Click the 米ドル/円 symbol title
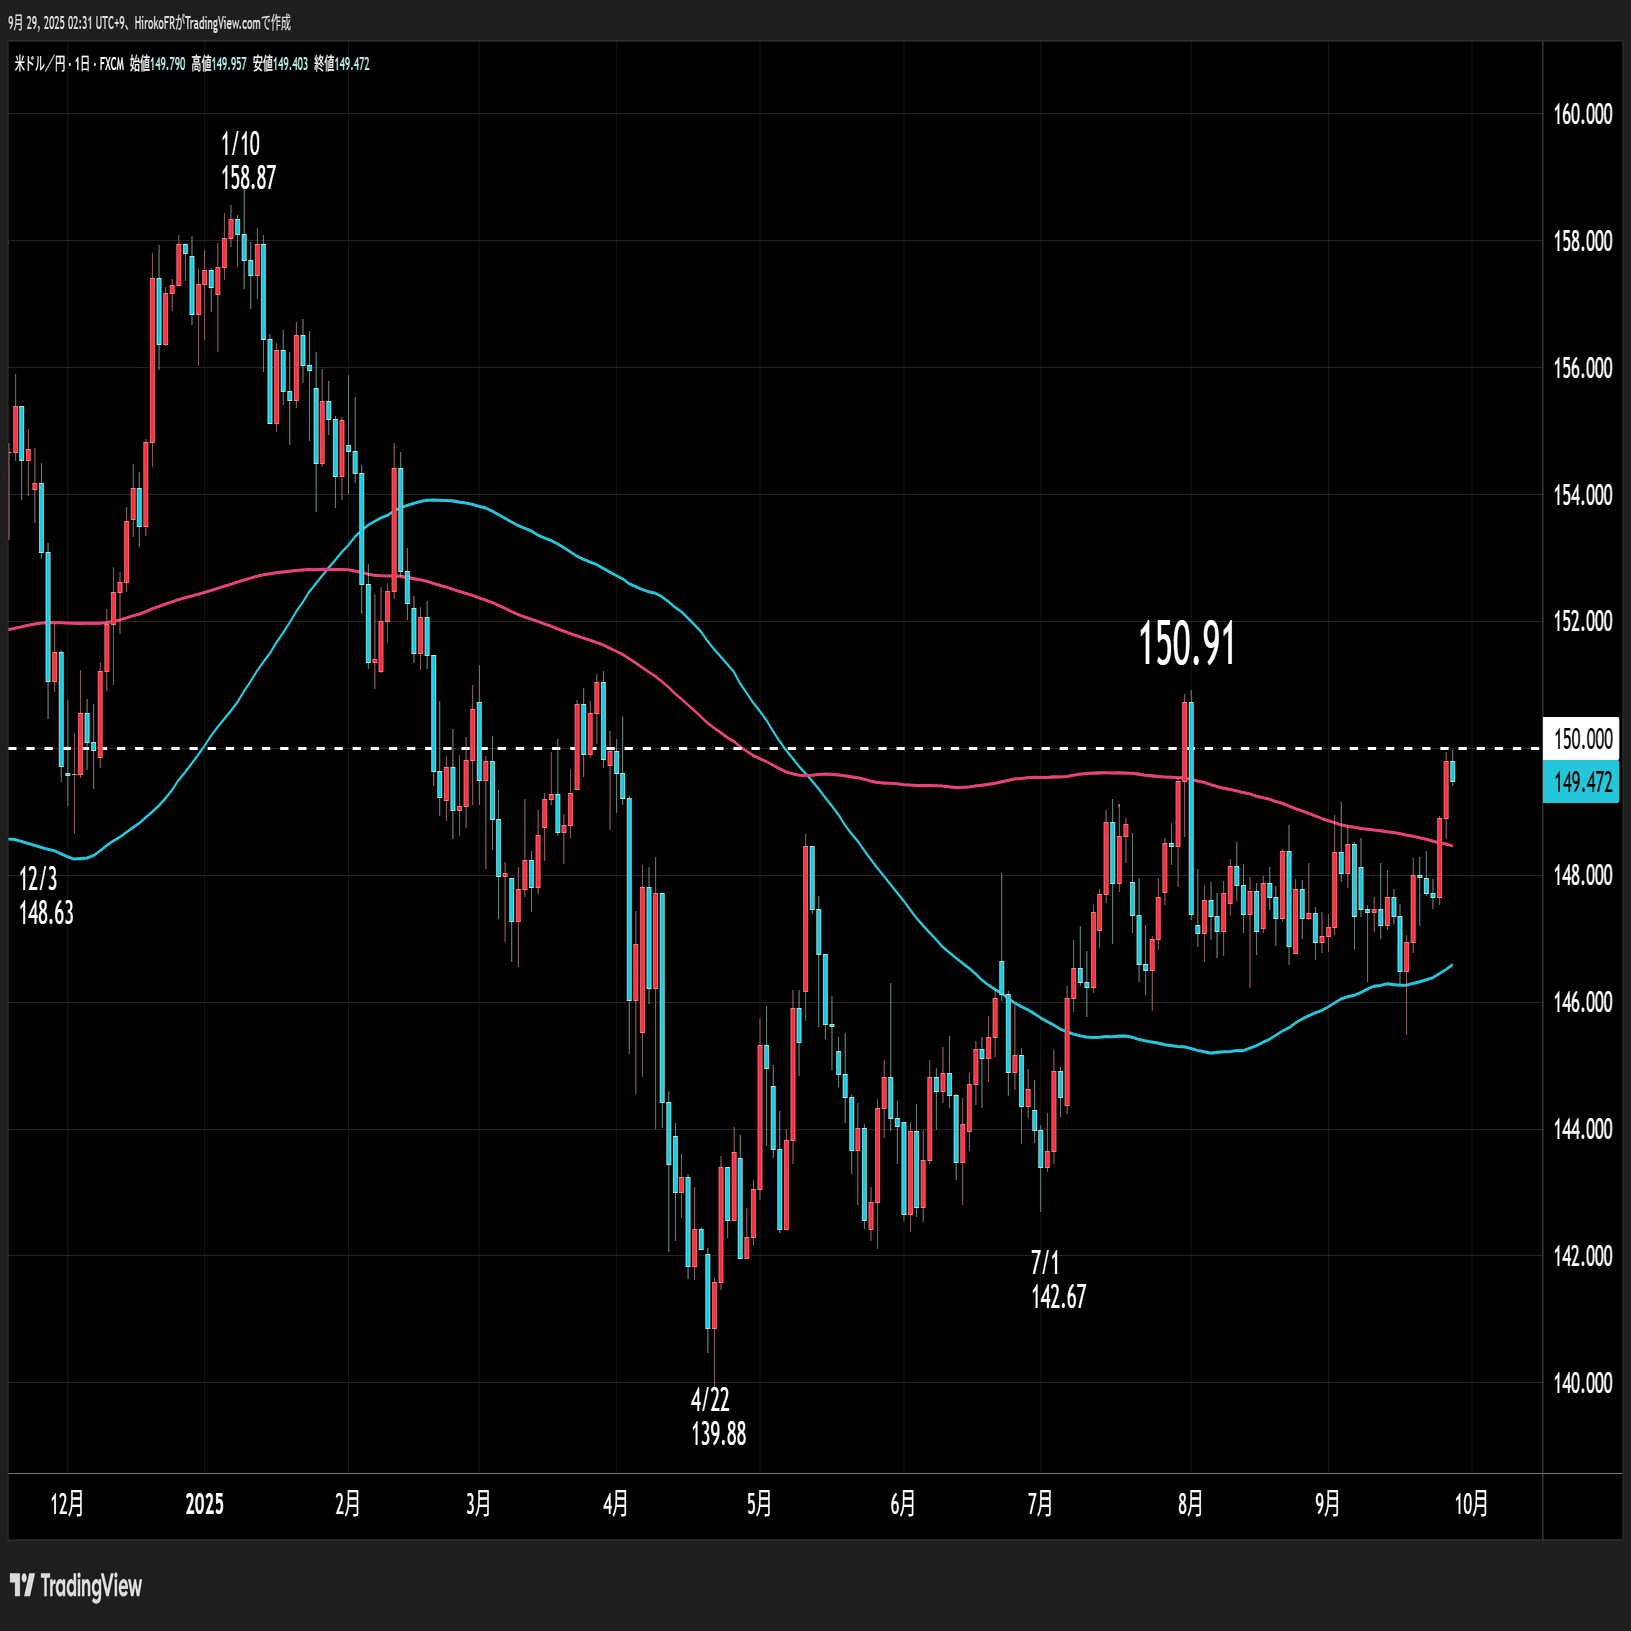The width and height of the screenshot is (1631, 1631). pos(39,64)
